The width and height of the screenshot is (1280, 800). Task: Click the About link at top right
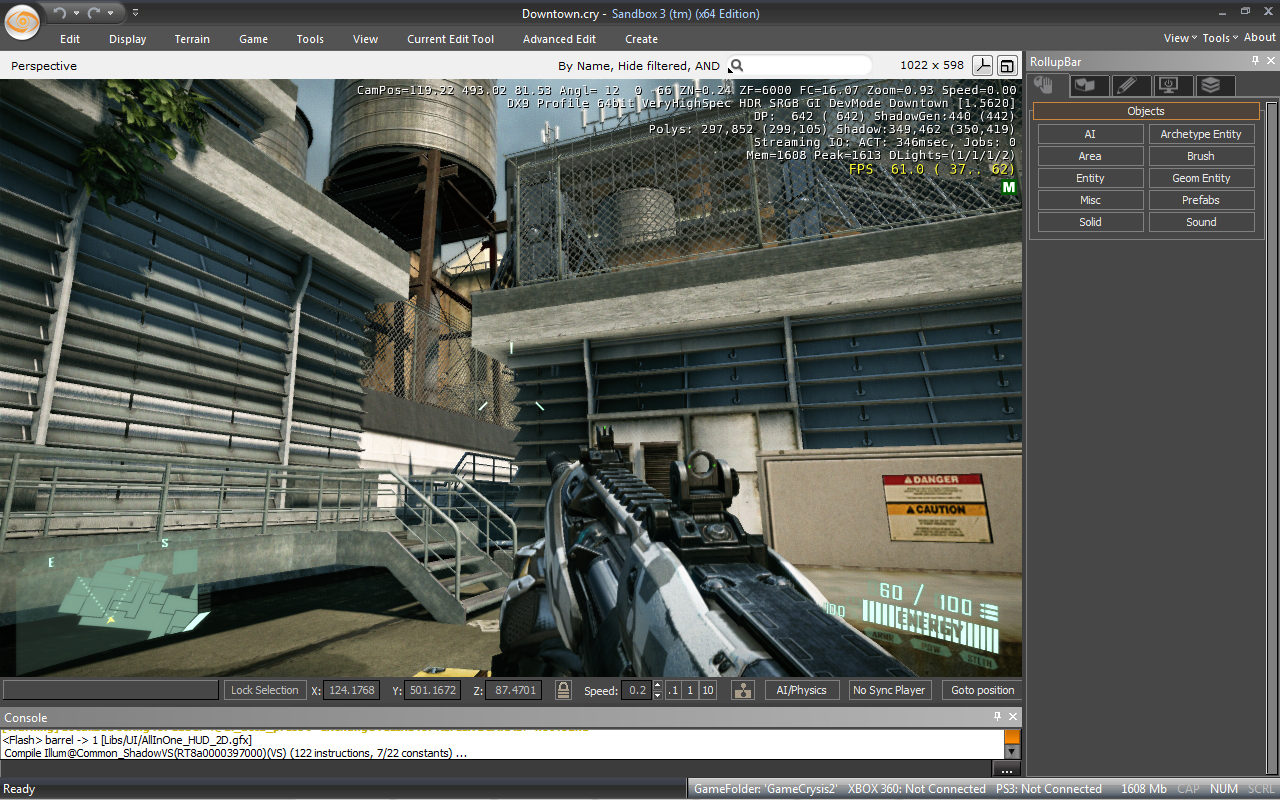coord(1260,38)
